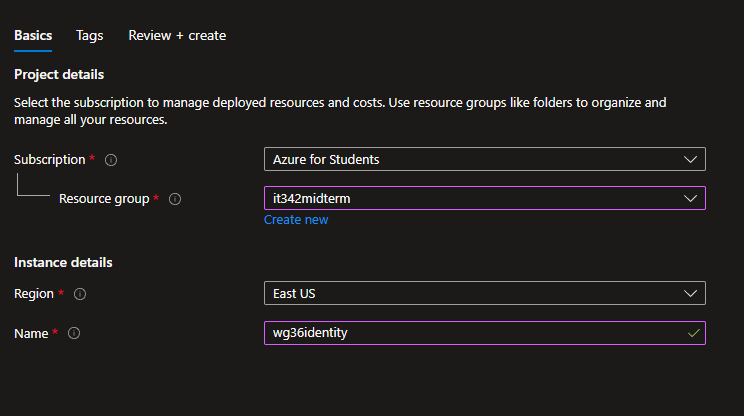Click the Project details section heading
The height and width of the screenshot is (416, 744).
59,74
